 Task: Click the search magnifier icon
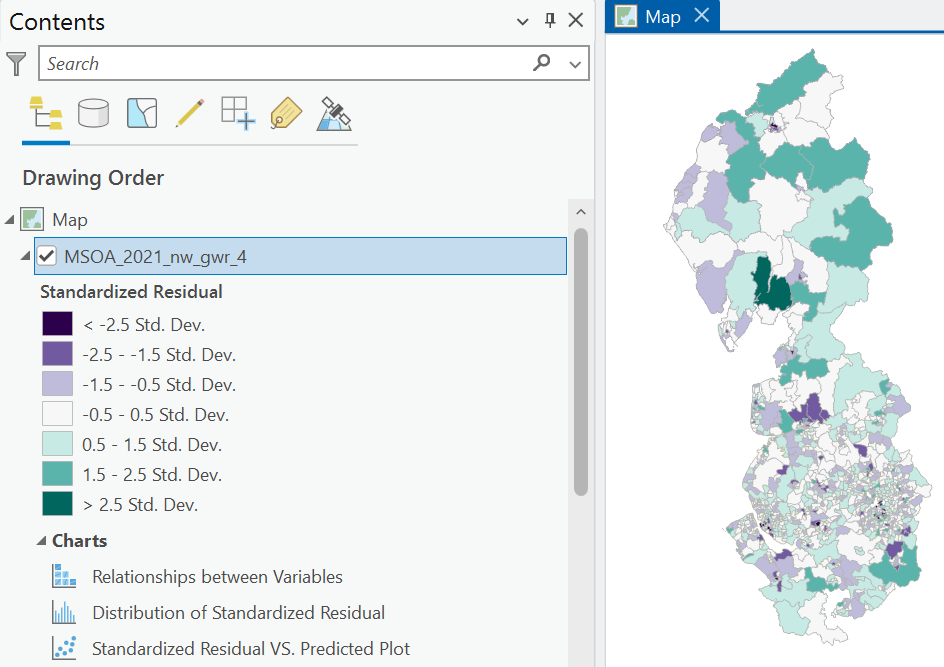(x=541, y=62)
